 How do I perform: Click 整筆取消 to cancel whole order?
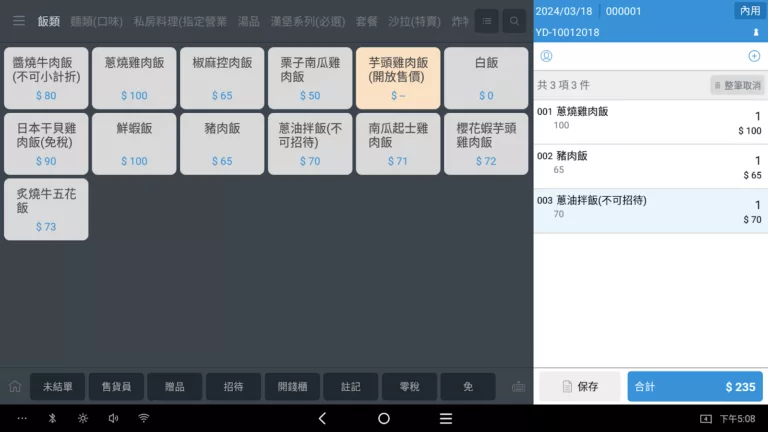[737, 85]
